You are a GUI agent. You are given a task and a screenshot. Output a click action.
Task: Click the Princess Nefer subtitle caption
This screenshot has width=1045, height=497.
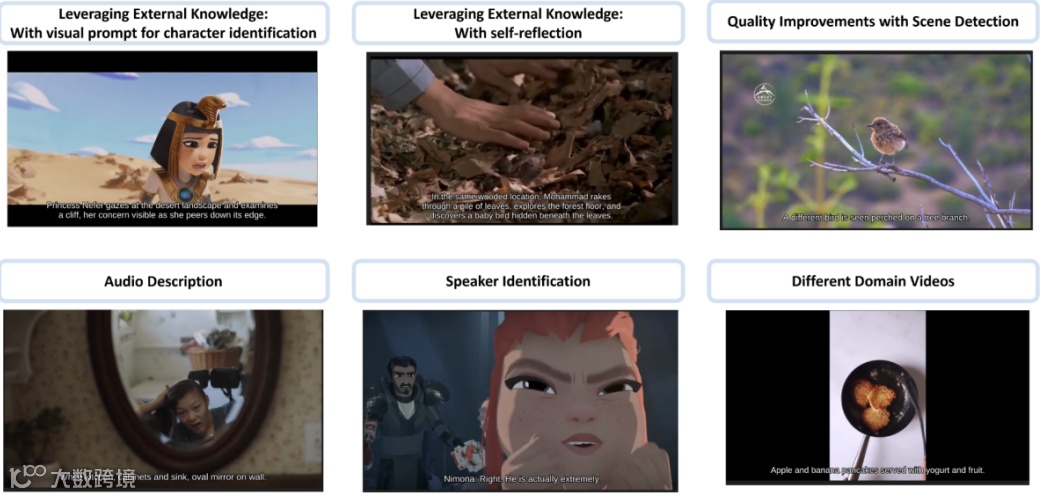162,211
